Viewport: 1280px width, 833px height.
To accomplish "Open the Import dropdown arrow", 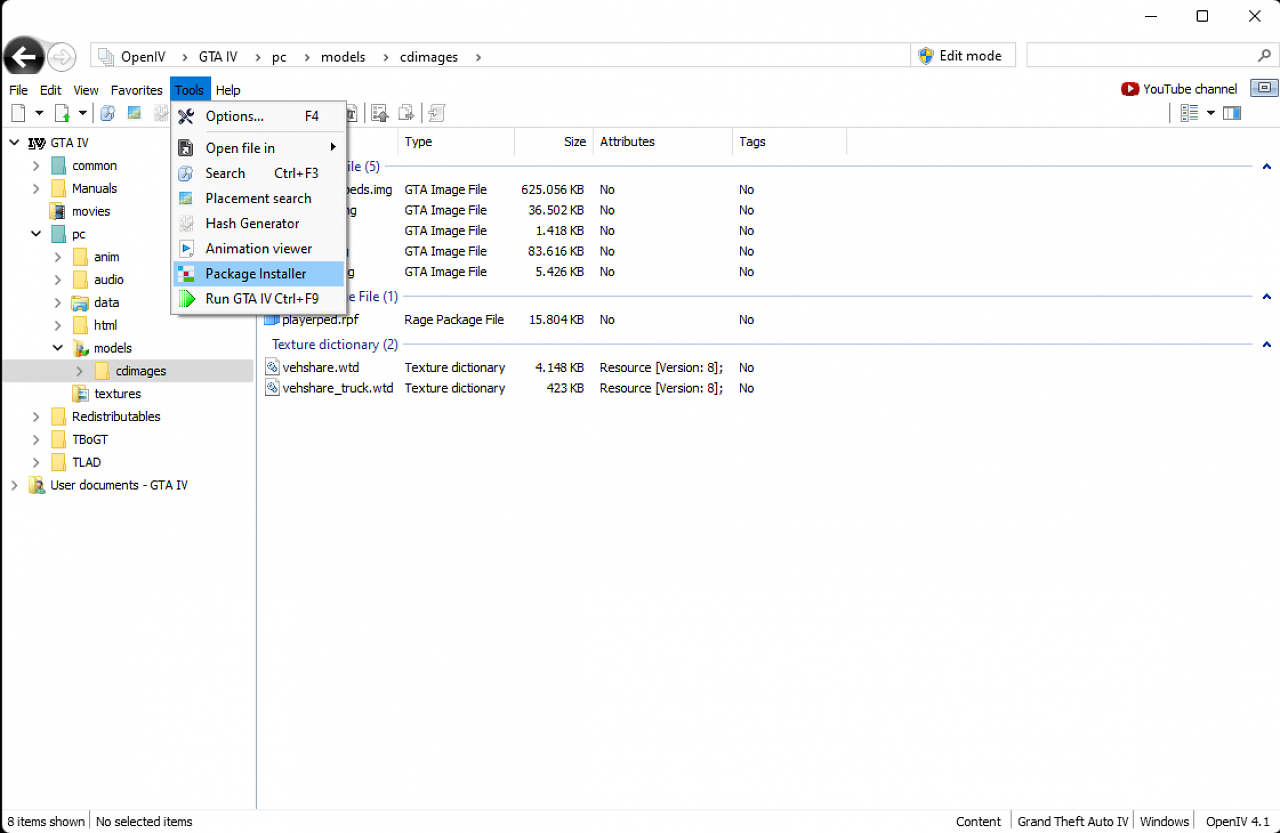I will pyautogui.click(x=83, y=113).
